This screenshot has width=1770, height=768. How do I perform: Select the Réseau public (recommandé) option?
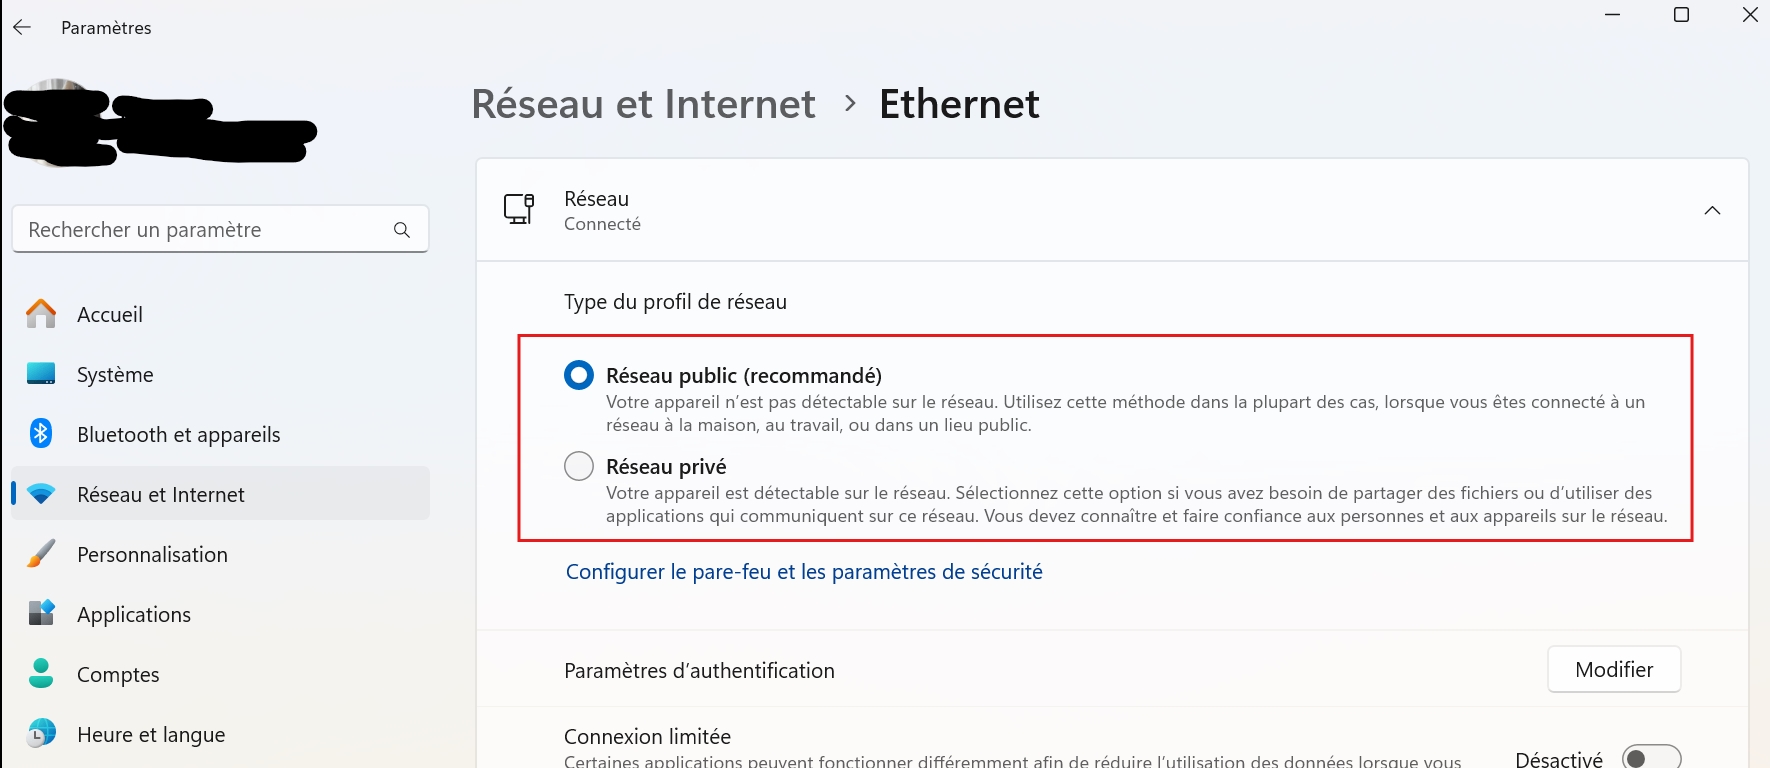(x=578, y=375)
